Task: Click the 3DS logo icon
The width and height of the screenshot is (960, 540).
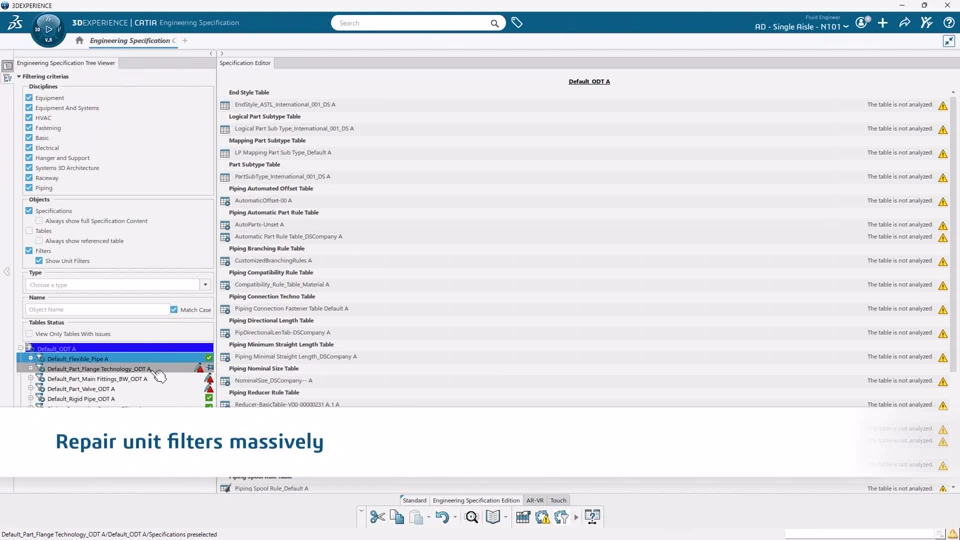Action: click(15, 23)
